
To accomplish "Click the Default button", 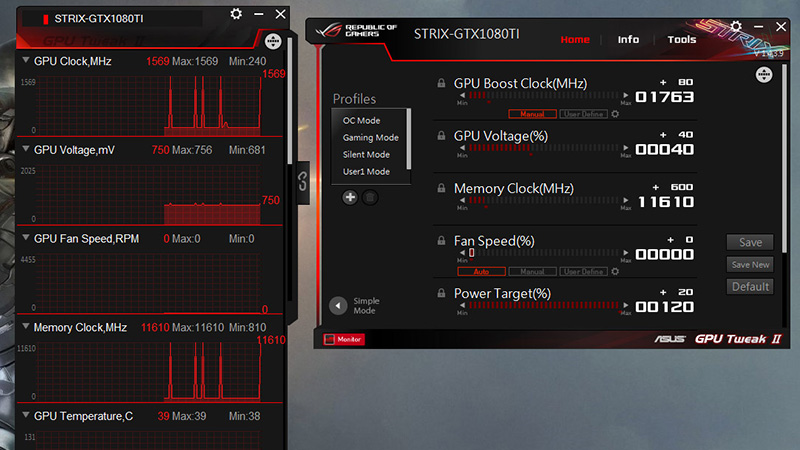I will [750, 287].
